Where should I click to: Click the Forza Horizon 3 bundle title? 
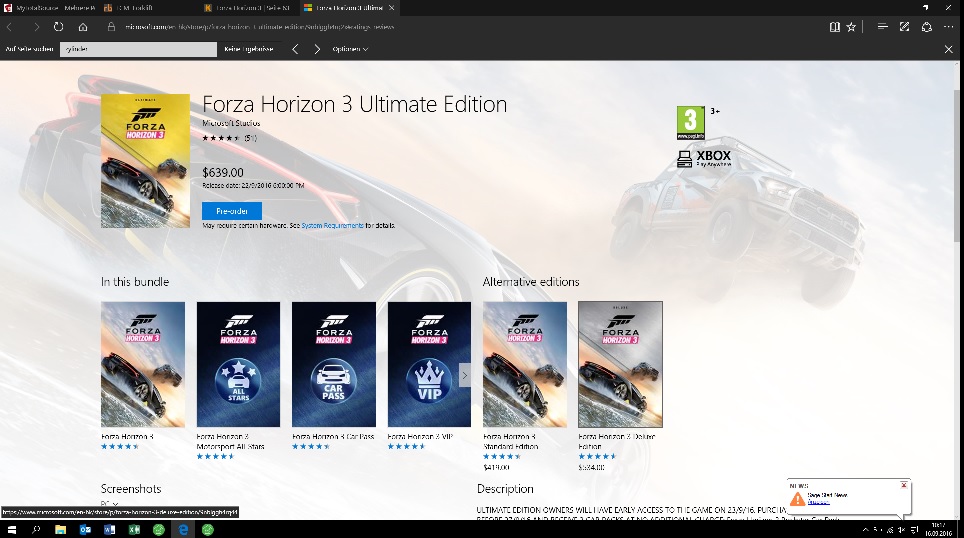127,437
